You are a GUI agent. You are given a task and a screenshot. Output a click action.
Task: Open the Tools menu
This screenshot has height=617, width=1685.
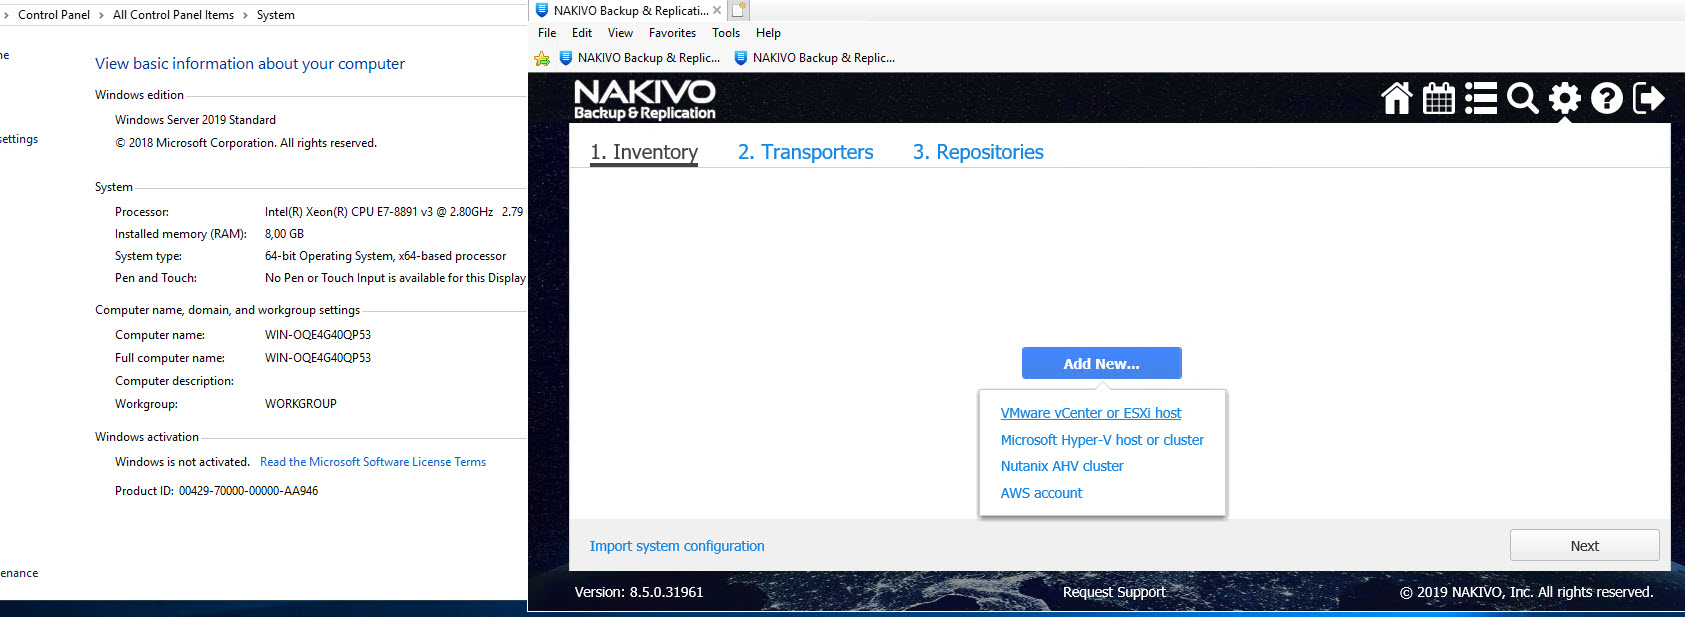[x=726, y=33]
